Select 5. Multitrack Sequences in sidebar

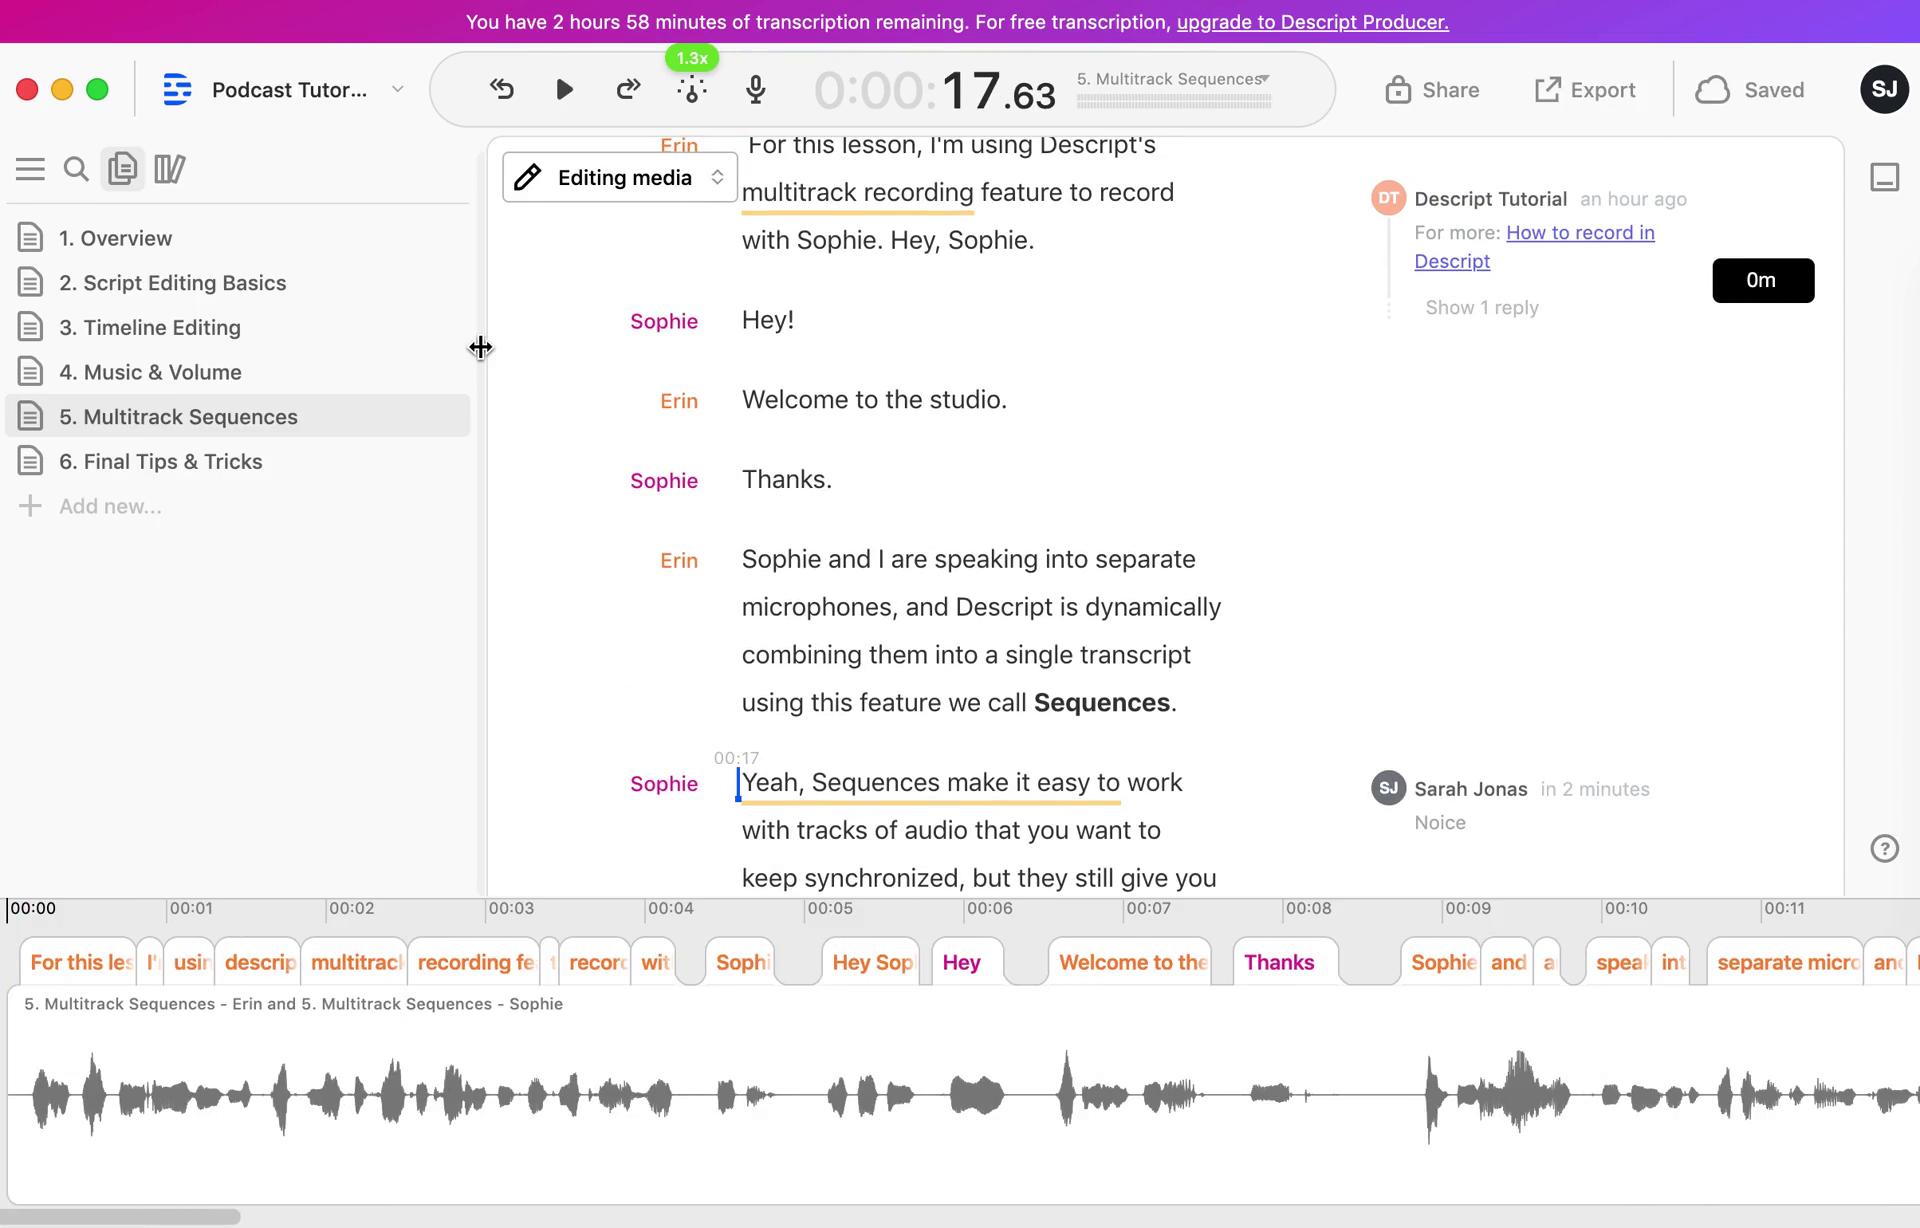pyautogui.click(x=237, y=417)
